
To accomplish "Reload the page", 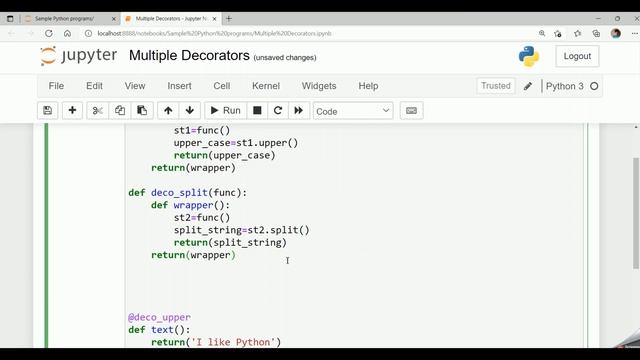I will [x=49, y=33].
